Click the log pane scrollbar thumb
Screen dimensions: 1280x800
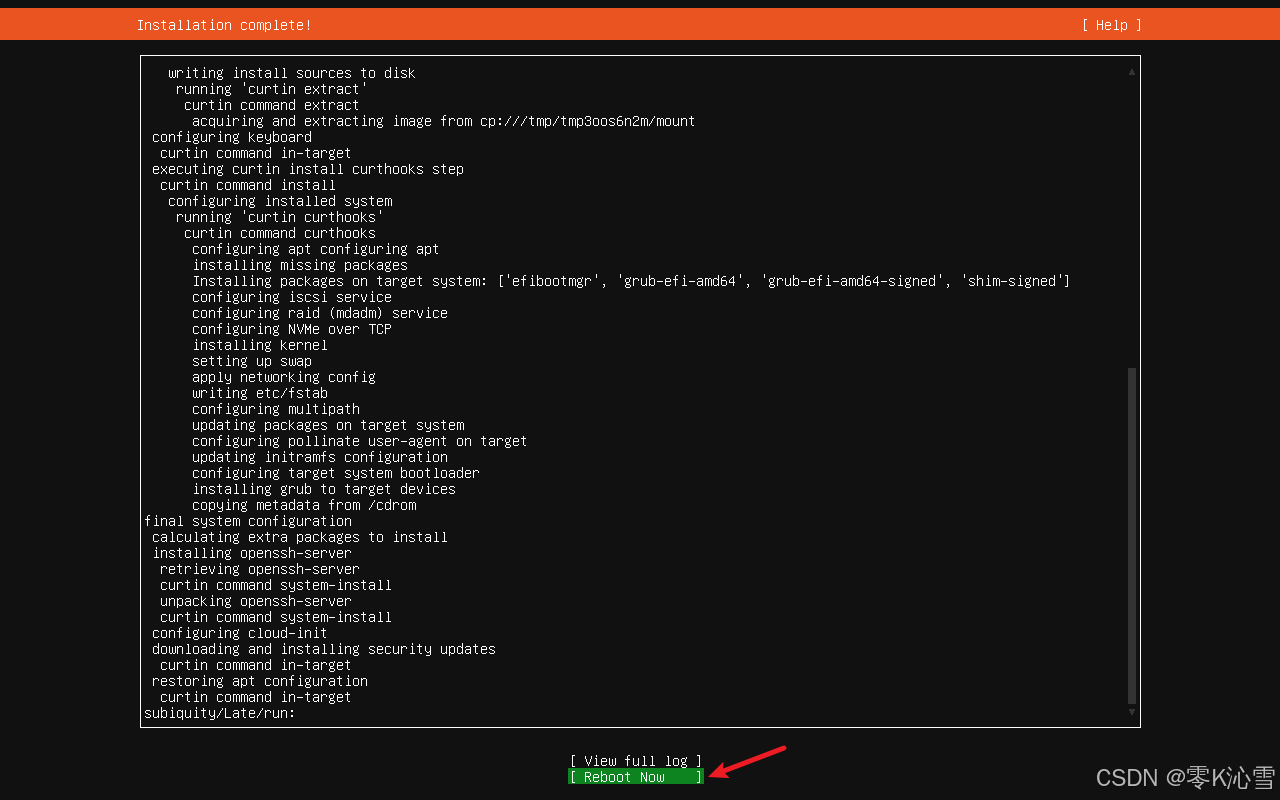(1132, 535)
